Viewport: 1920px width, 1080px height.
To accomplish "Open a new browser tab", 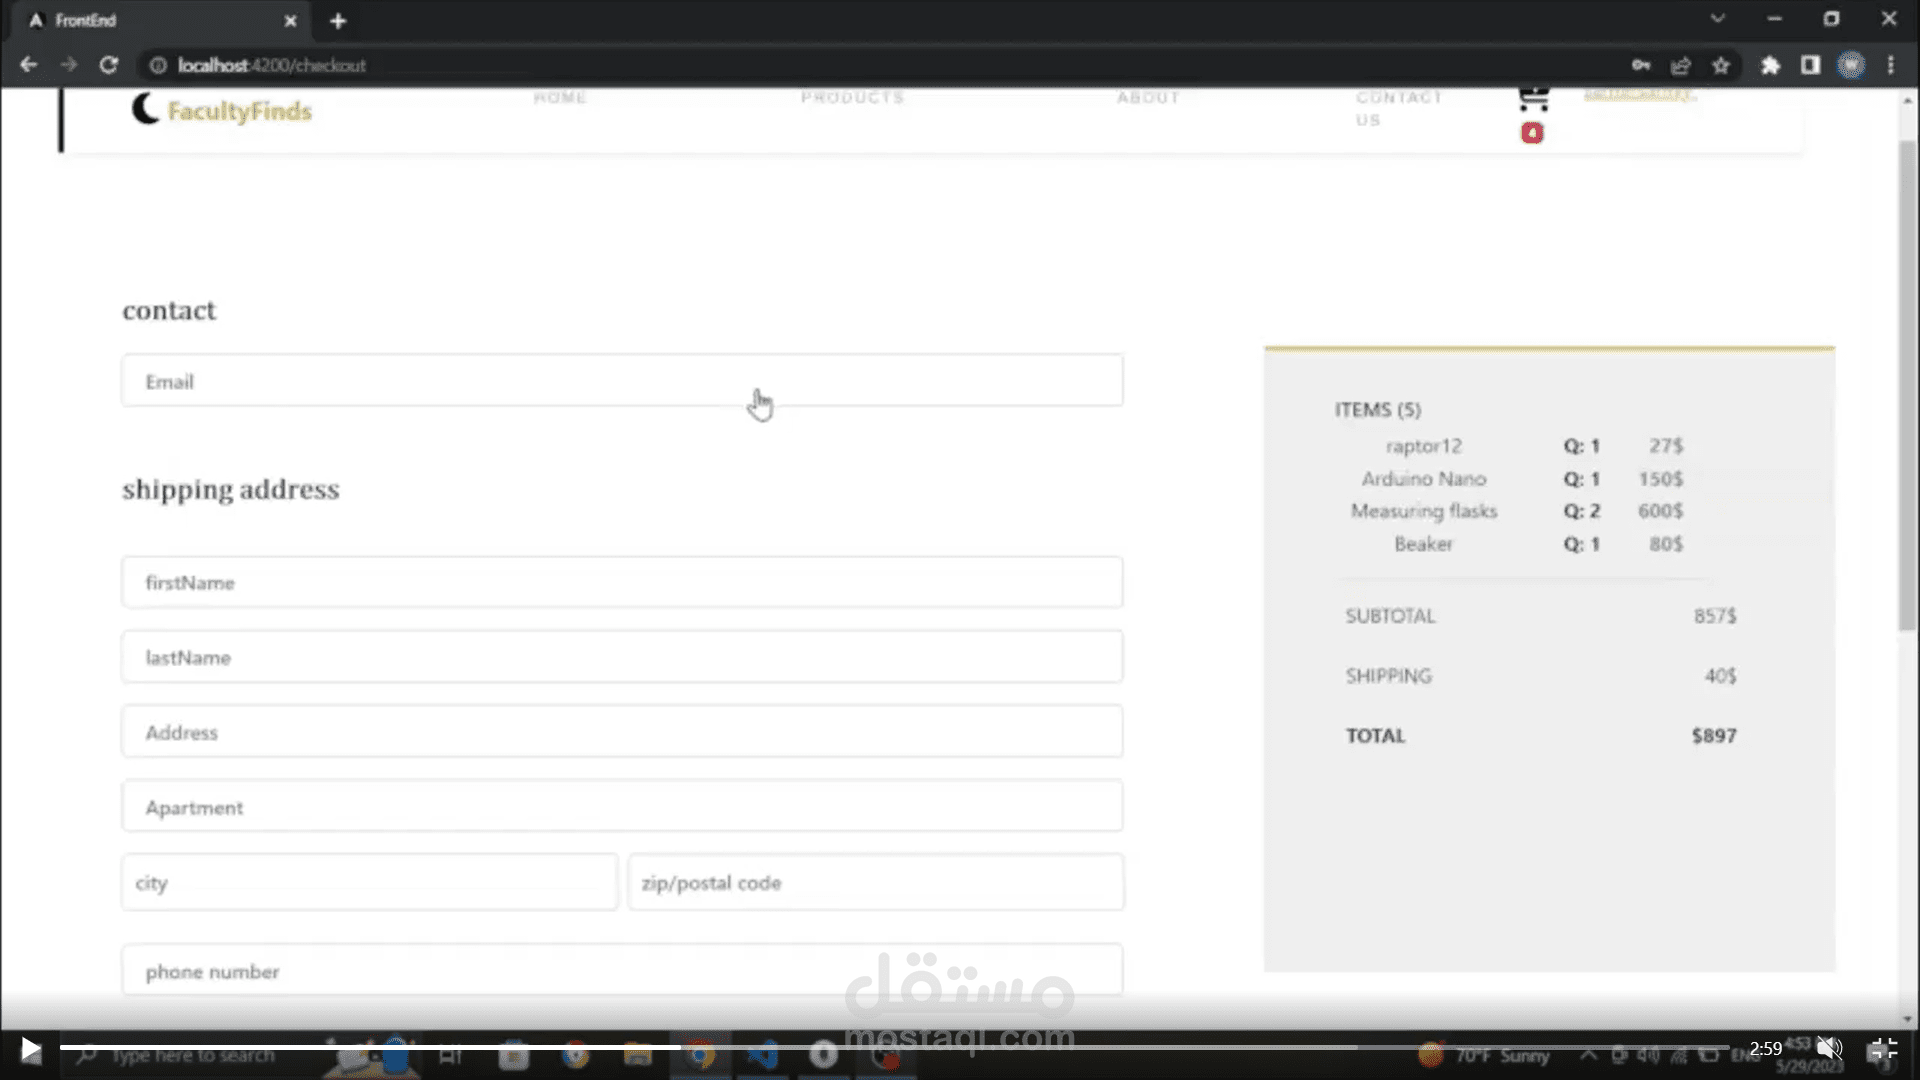I will pos(338,21).
